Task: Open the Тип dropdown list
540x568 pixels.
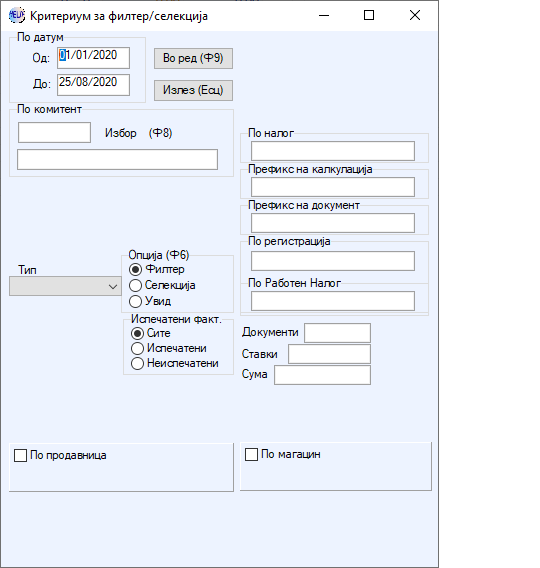Action: 65,286
